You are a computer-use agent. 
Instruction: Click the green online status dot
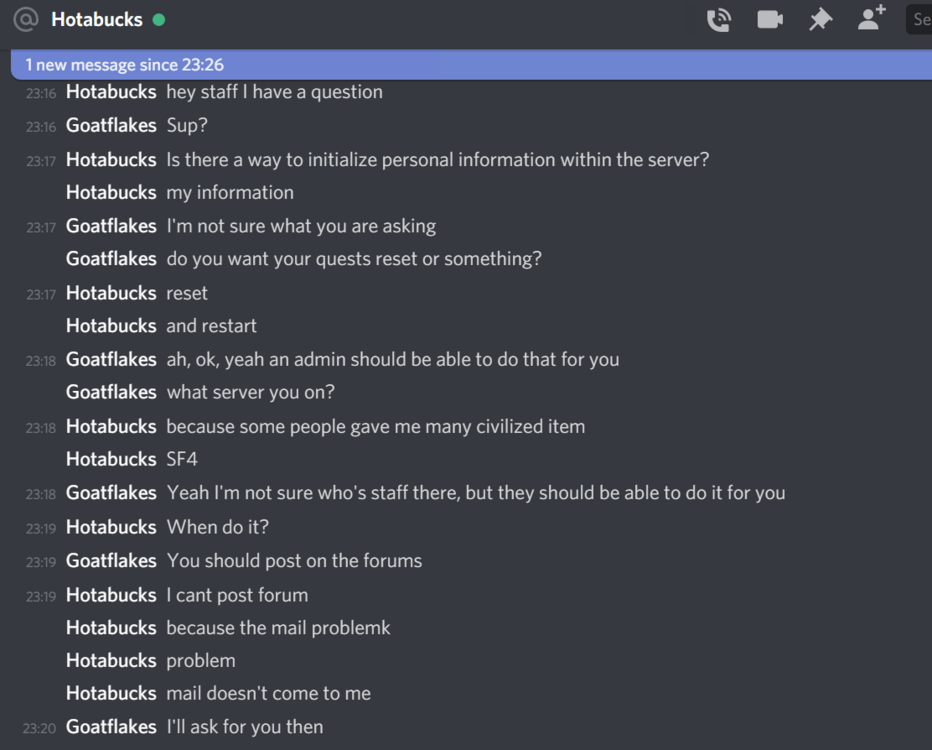(159, 20)
